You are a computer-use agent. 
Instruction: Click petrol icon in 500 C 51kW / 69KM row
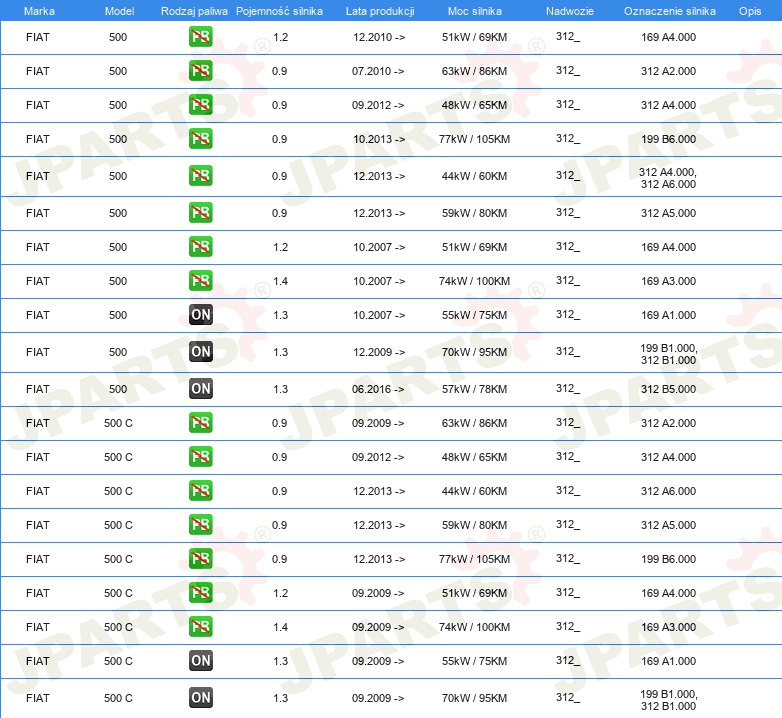200,592
